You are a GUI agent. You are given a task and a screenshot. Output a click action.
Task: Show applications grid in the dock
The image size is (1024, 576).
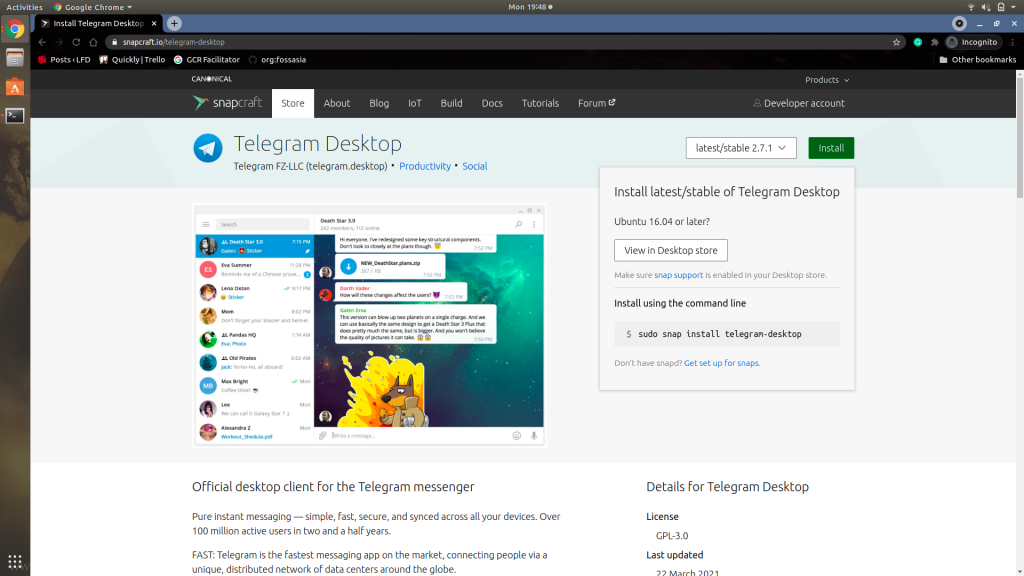coord(15,561)
